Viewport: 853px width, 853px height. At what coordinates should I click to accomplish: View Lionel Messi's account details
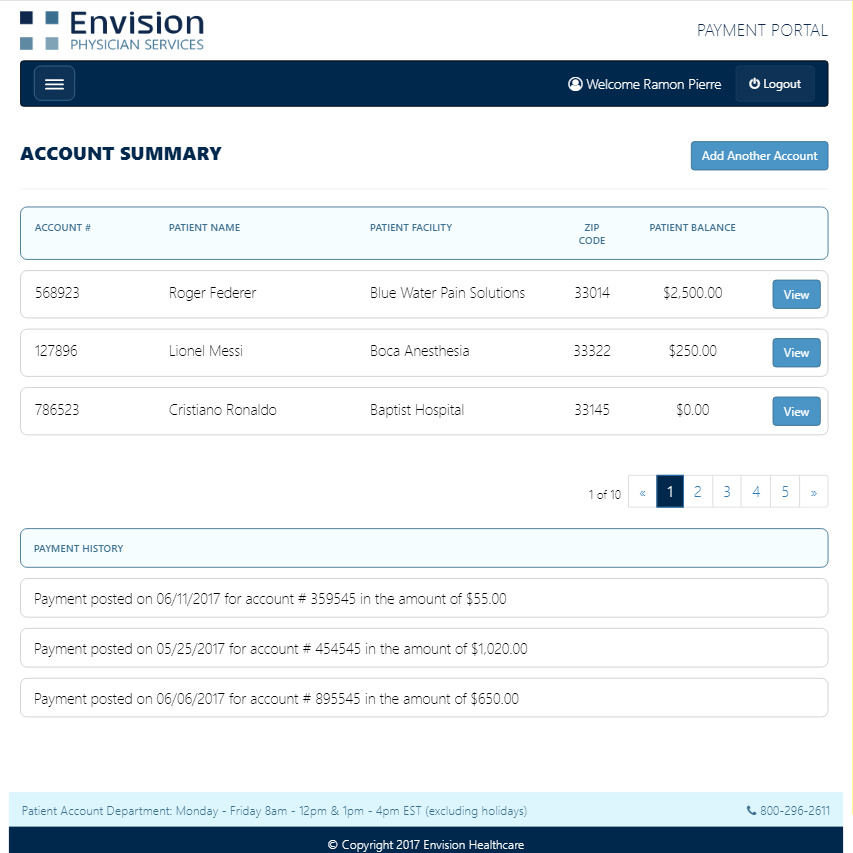click(x=796, y=353)
